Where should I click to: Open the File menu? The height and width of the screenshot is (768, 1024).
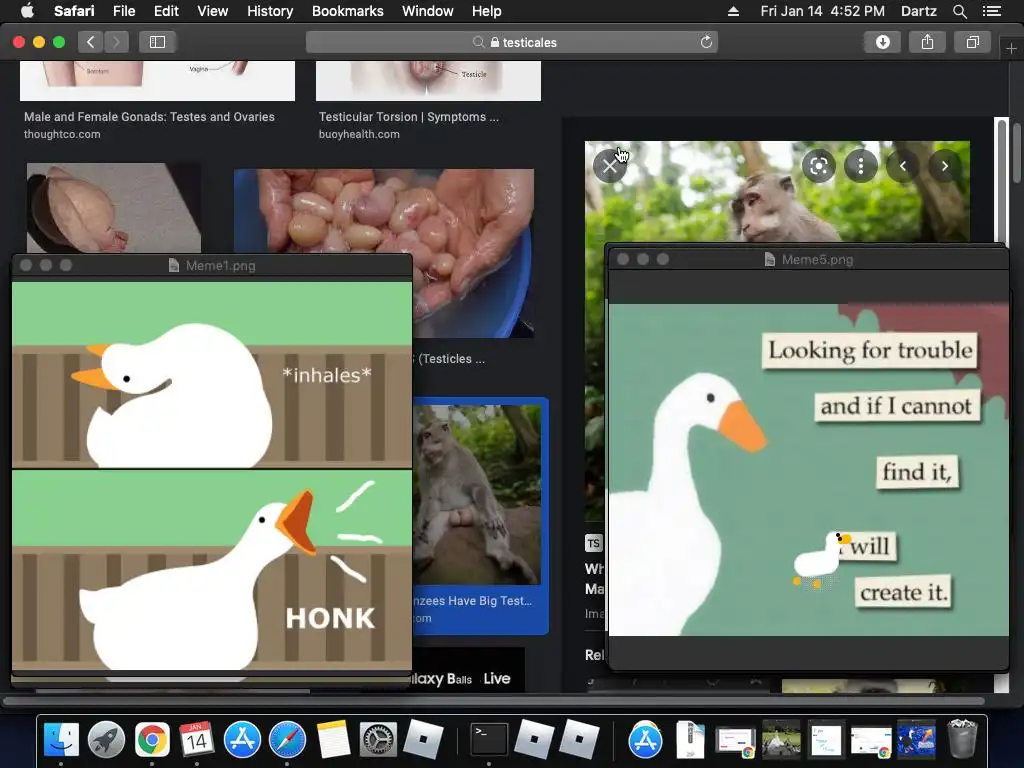pyautogui.click(x=124, y=11)
